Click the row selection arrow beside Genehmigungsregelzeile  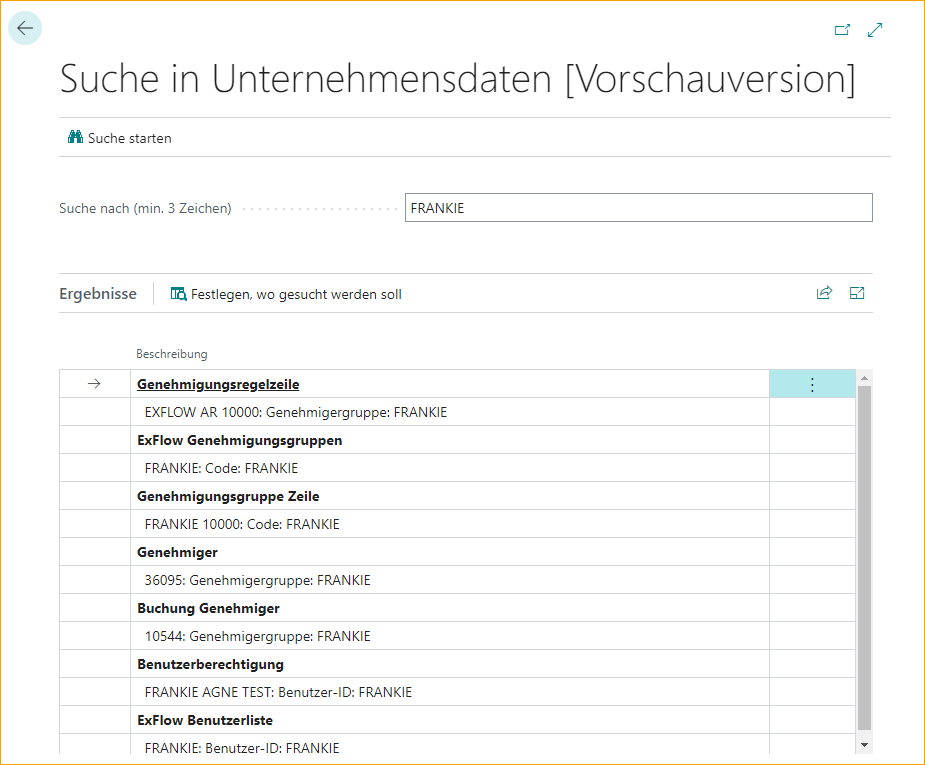95,383
